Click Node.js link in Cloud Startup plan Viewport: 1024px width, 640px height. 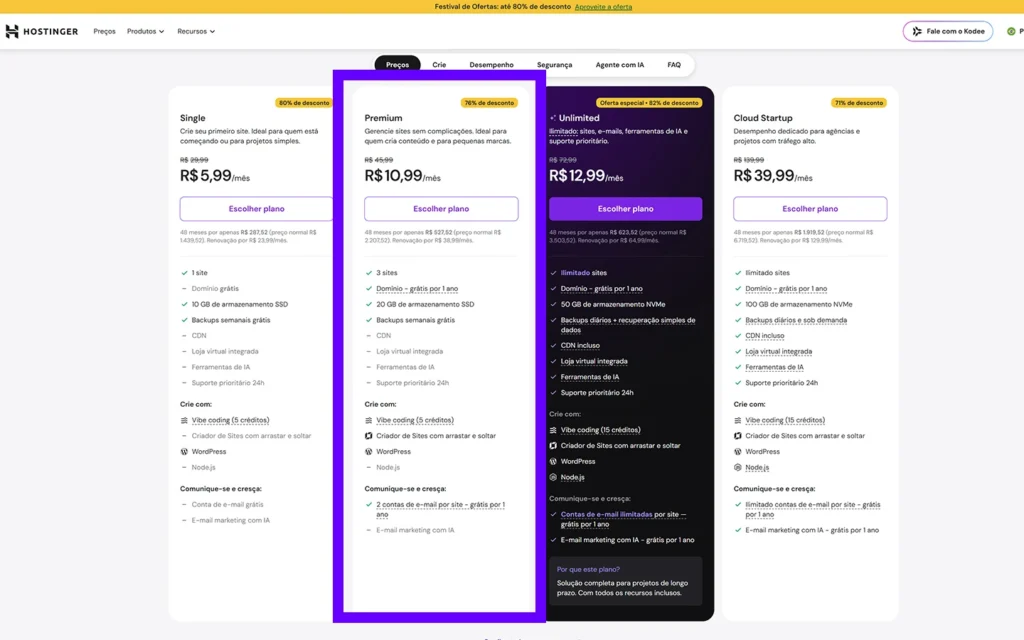(757, 468)
